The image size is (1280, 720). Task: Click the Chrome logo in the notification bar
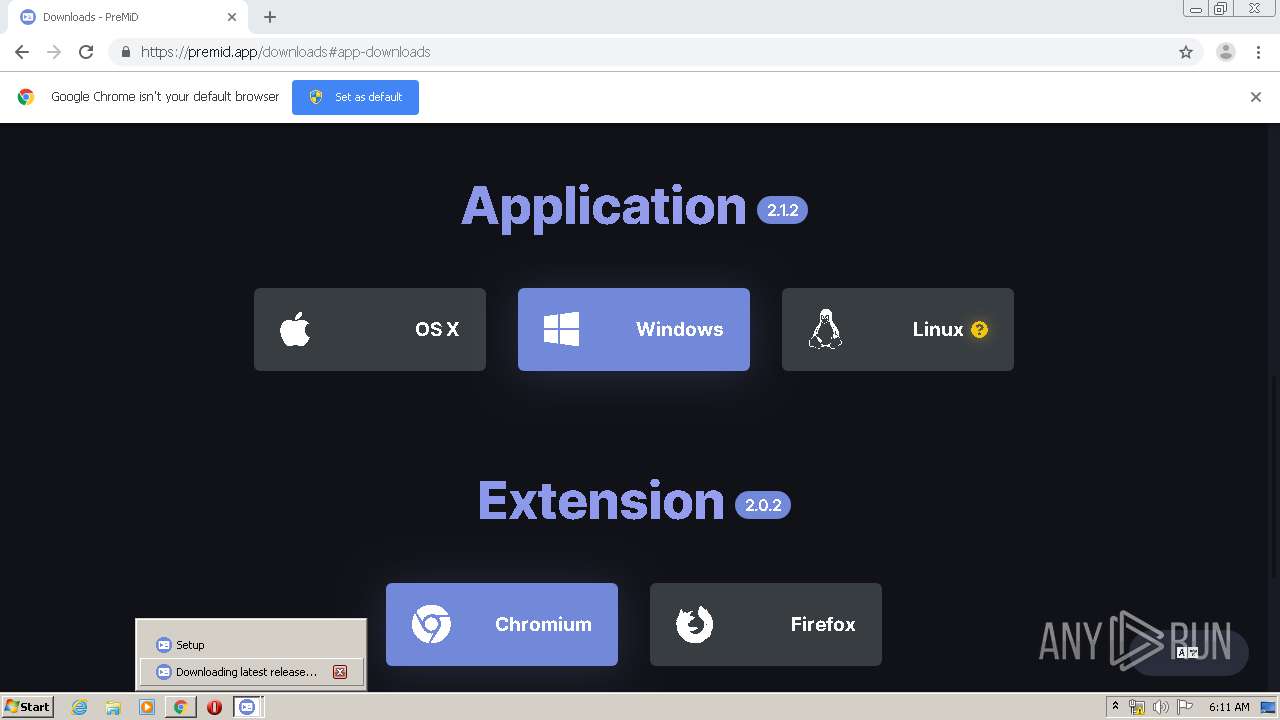(x=26, y=97)
